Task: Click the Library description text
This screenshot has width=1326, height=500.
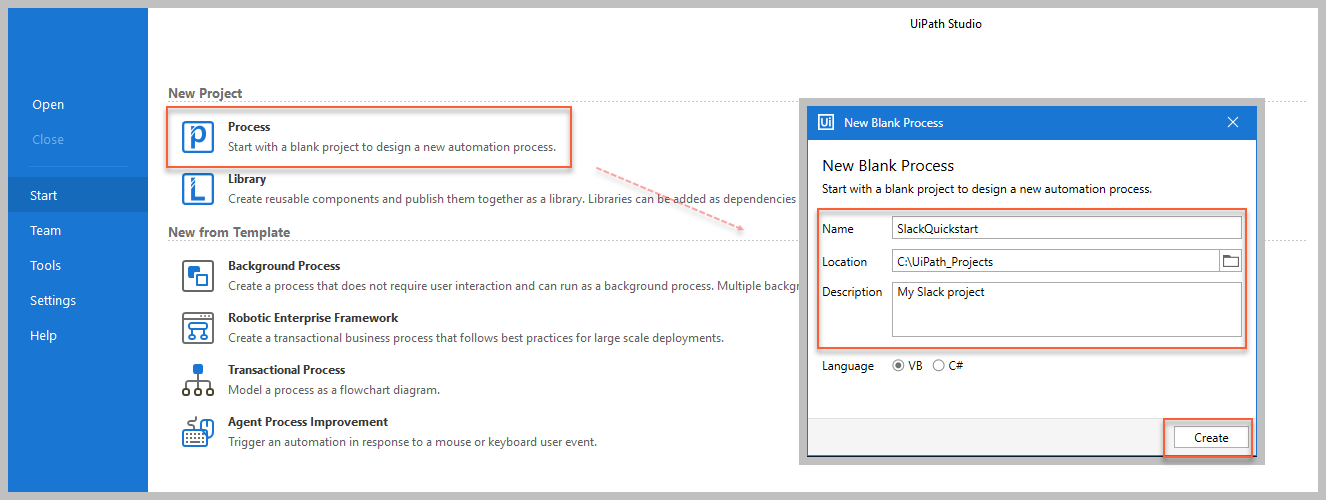Action: (x=512, y=199)
